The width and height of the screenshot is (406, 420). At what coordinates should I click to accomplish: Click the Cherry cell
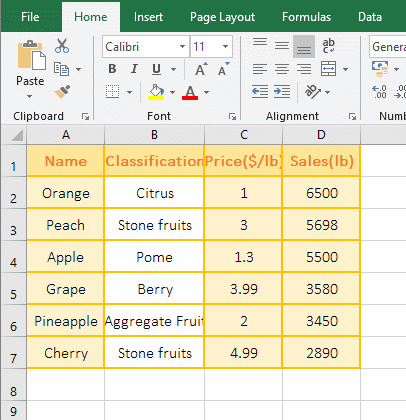[x=66, y=353]
